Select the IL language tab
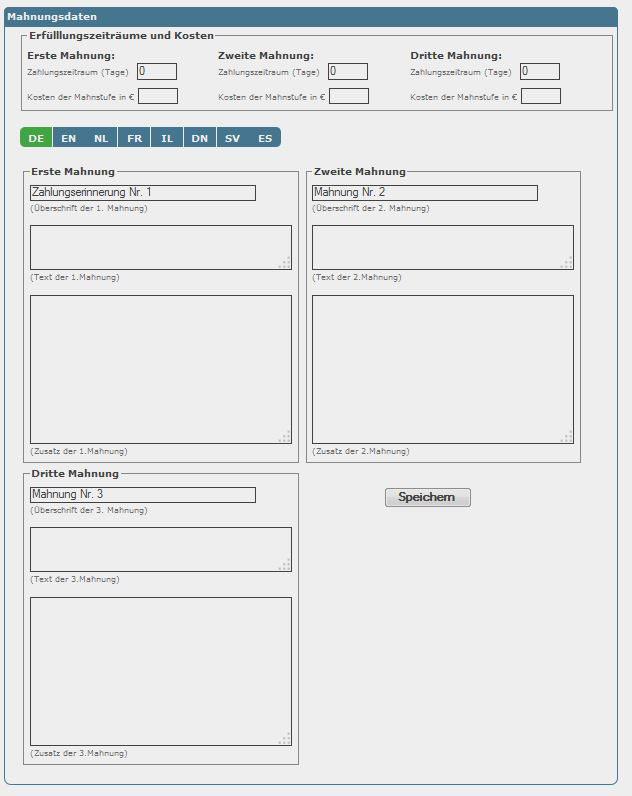The height and width of the screenshot is (796, 632). [167, 138]
